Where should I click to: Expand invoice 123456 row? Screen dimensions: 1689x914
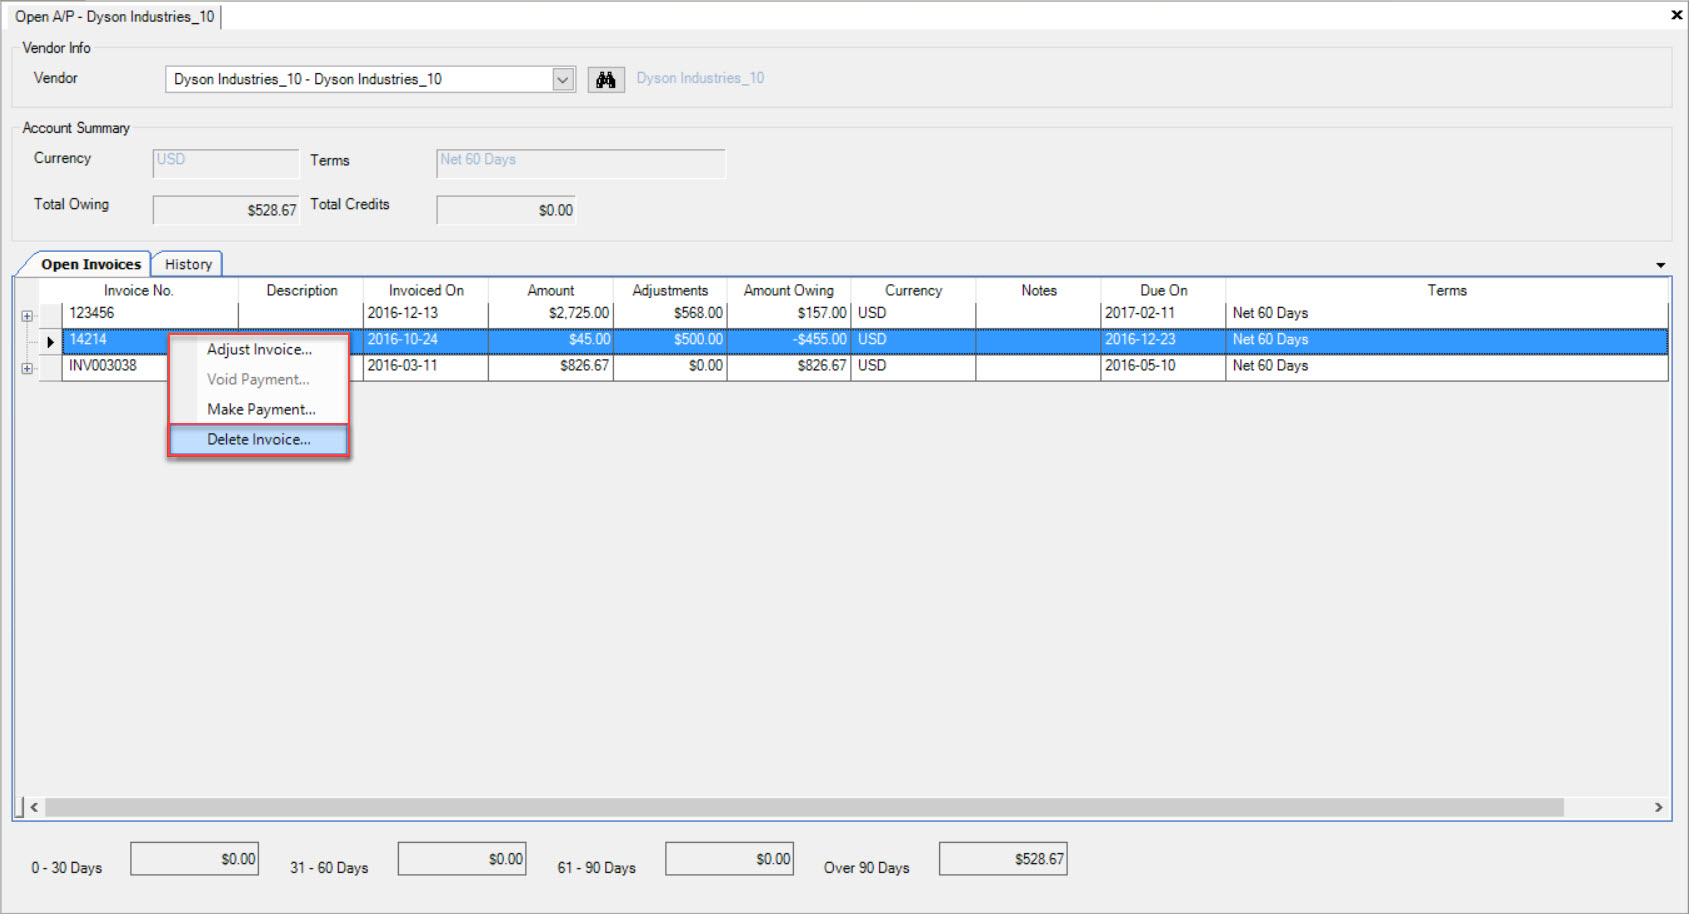[27, 316]
